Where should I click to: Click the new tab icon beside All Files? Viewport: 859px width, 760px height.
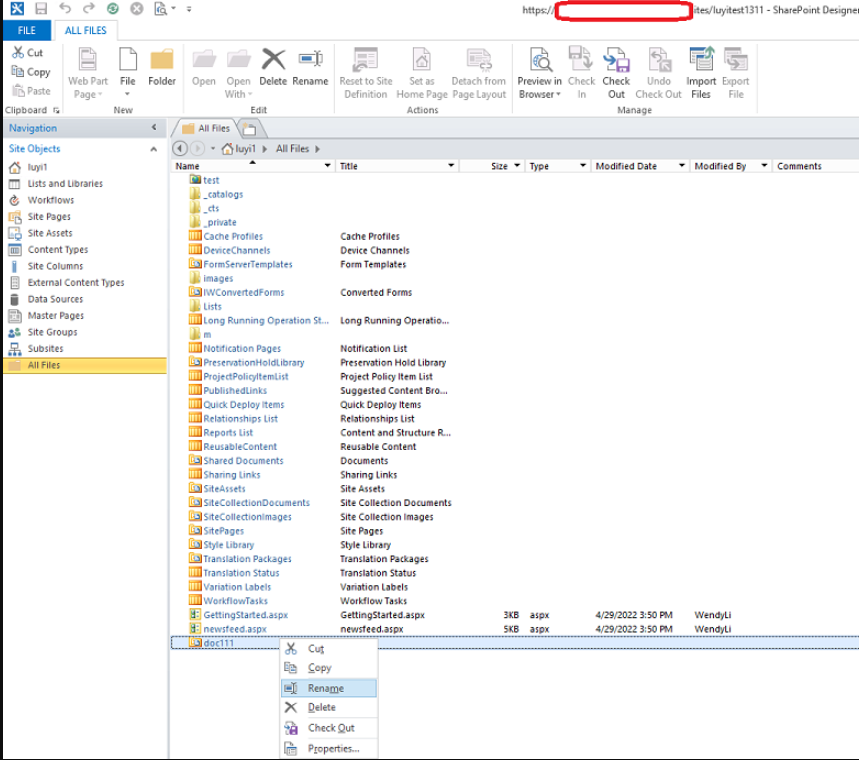(249, 129)
